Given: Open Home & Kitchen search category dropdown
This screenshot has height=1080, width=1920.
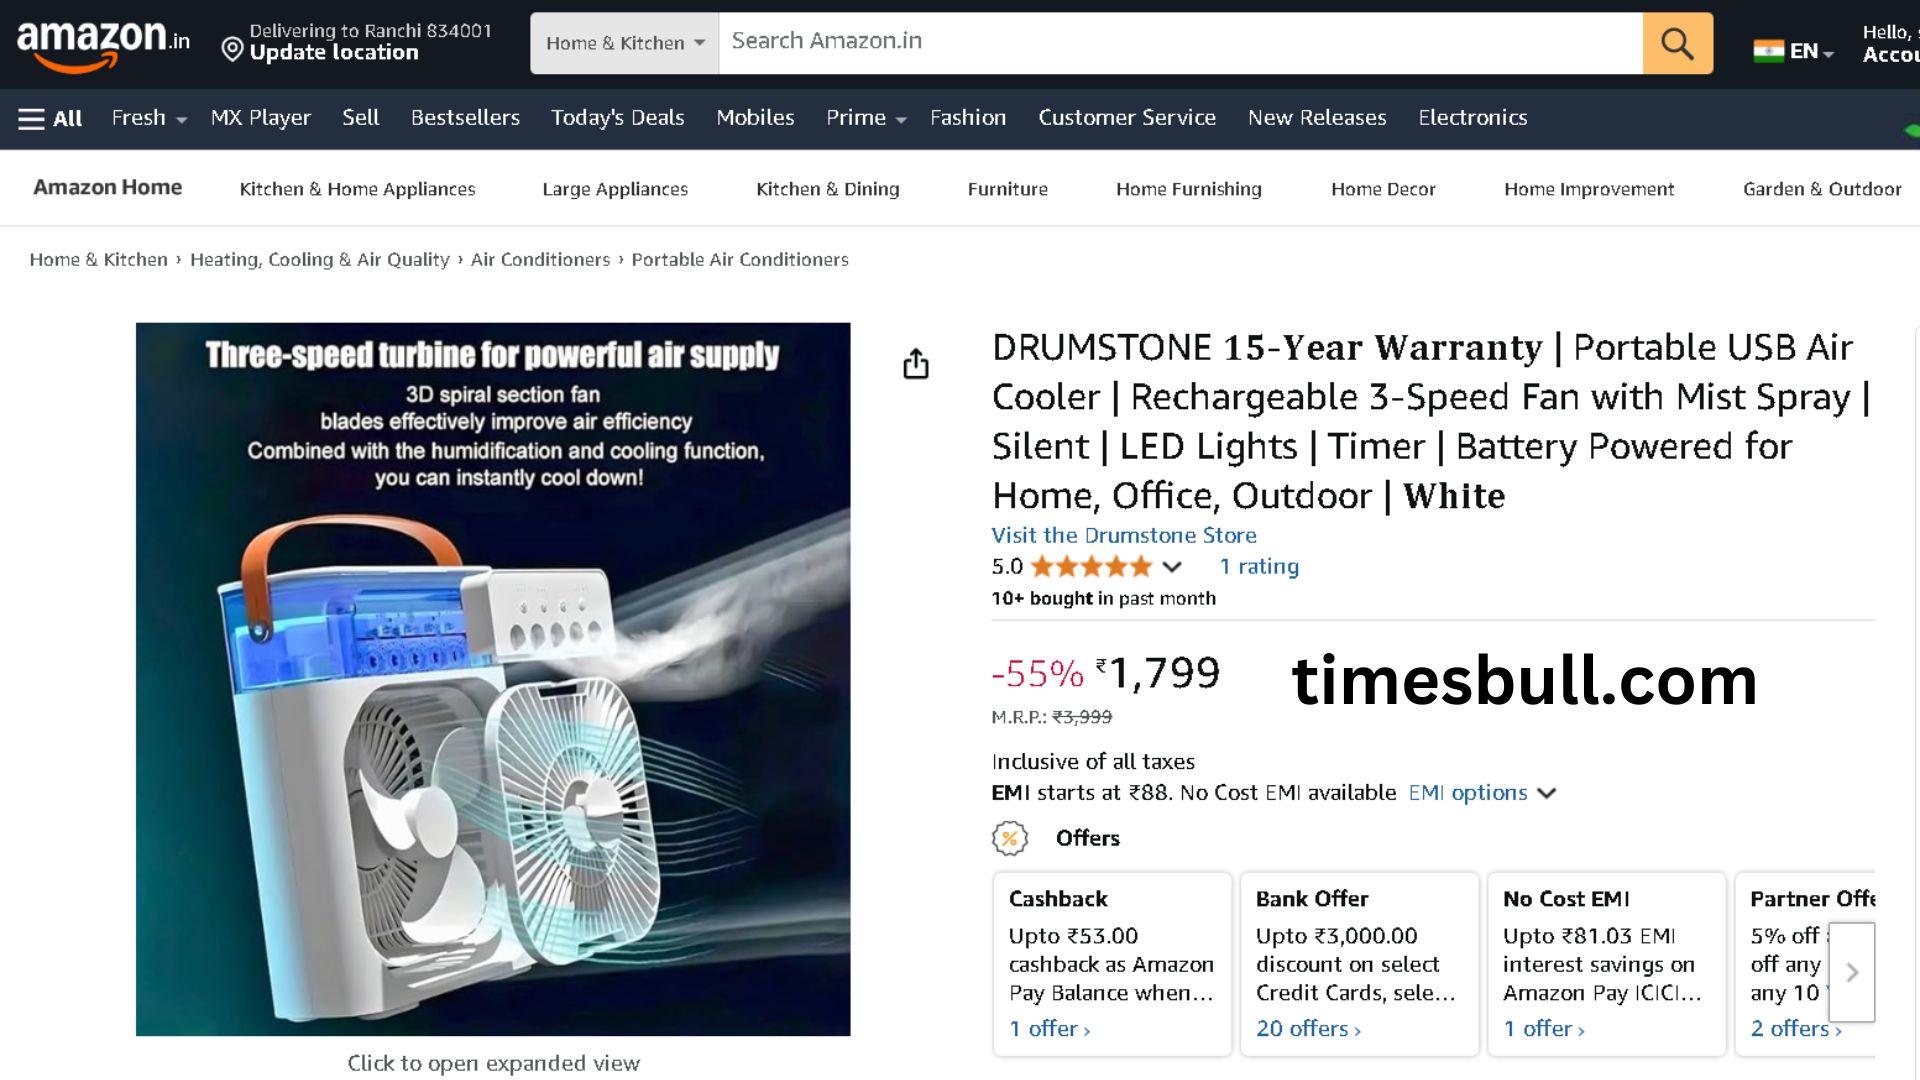Looking at the screenshot, I should [625, 43].
